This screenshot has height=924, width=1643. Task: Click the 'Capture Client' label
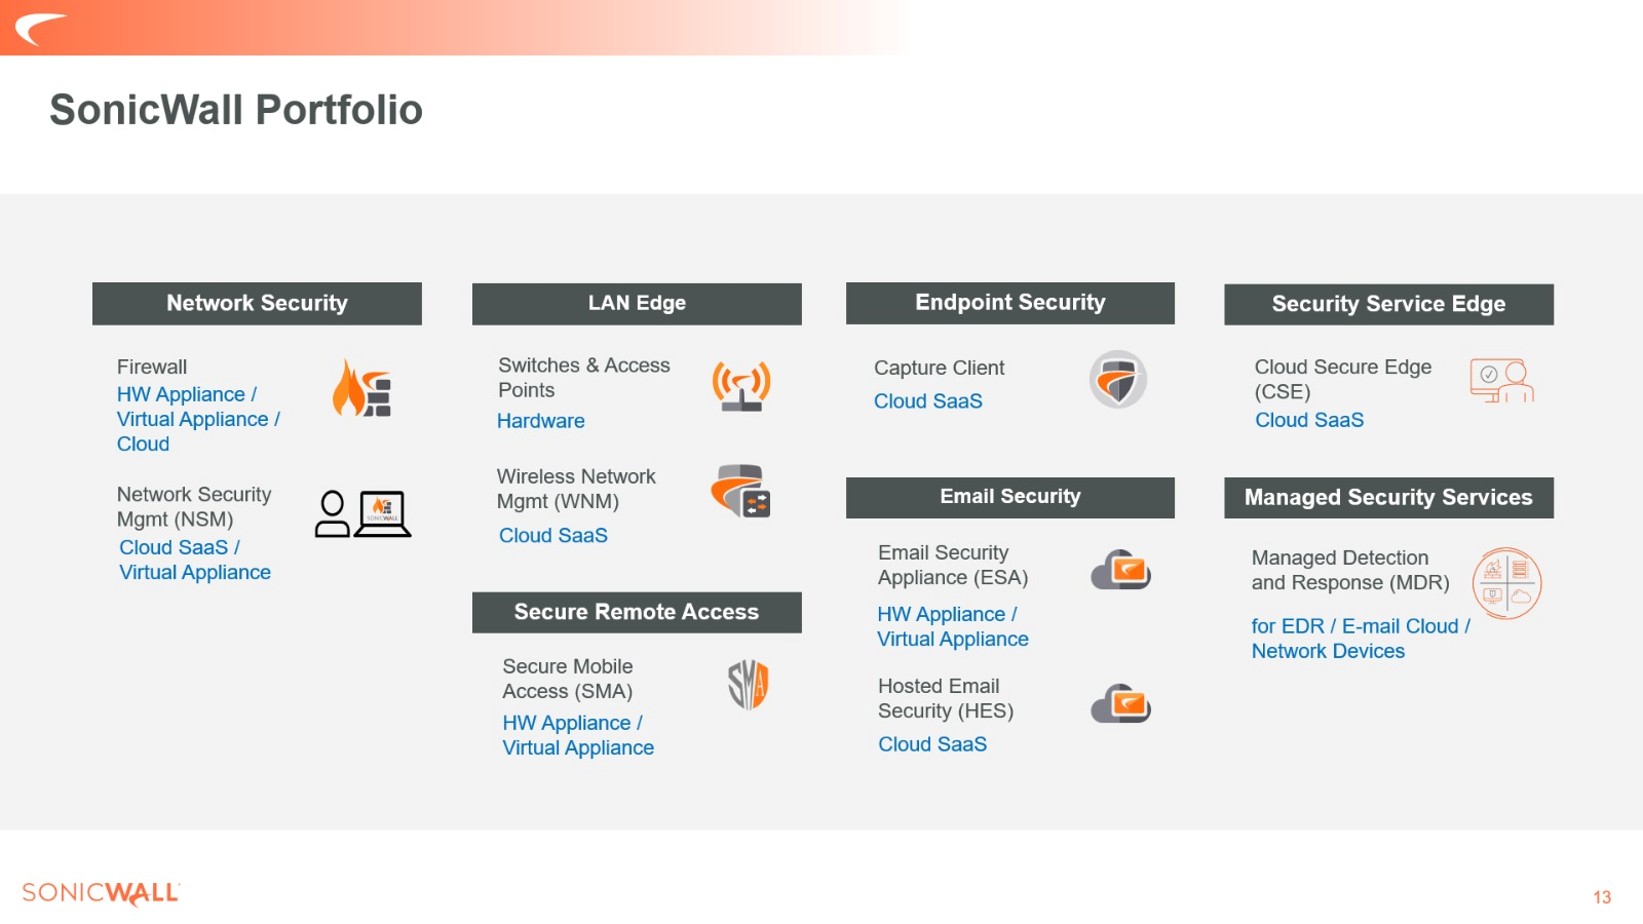point(939,368)
